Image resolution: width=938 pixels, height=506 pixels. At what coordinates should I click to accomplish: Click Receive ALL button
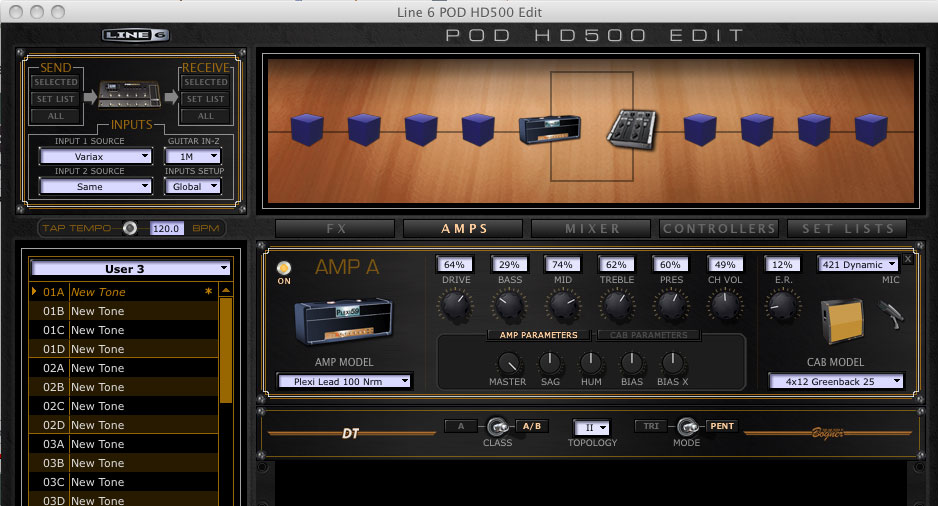[x=205, y=116]
